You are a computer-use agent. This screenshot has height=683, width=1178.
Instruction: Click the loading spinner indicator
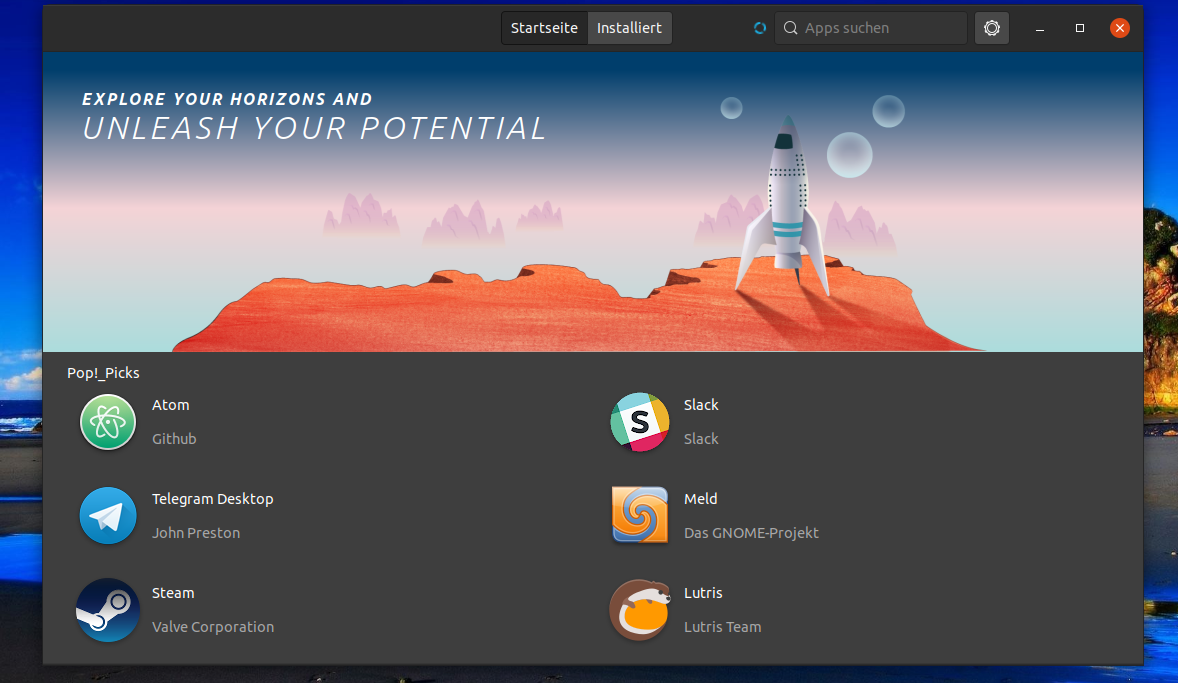click(x=760, y=29)
